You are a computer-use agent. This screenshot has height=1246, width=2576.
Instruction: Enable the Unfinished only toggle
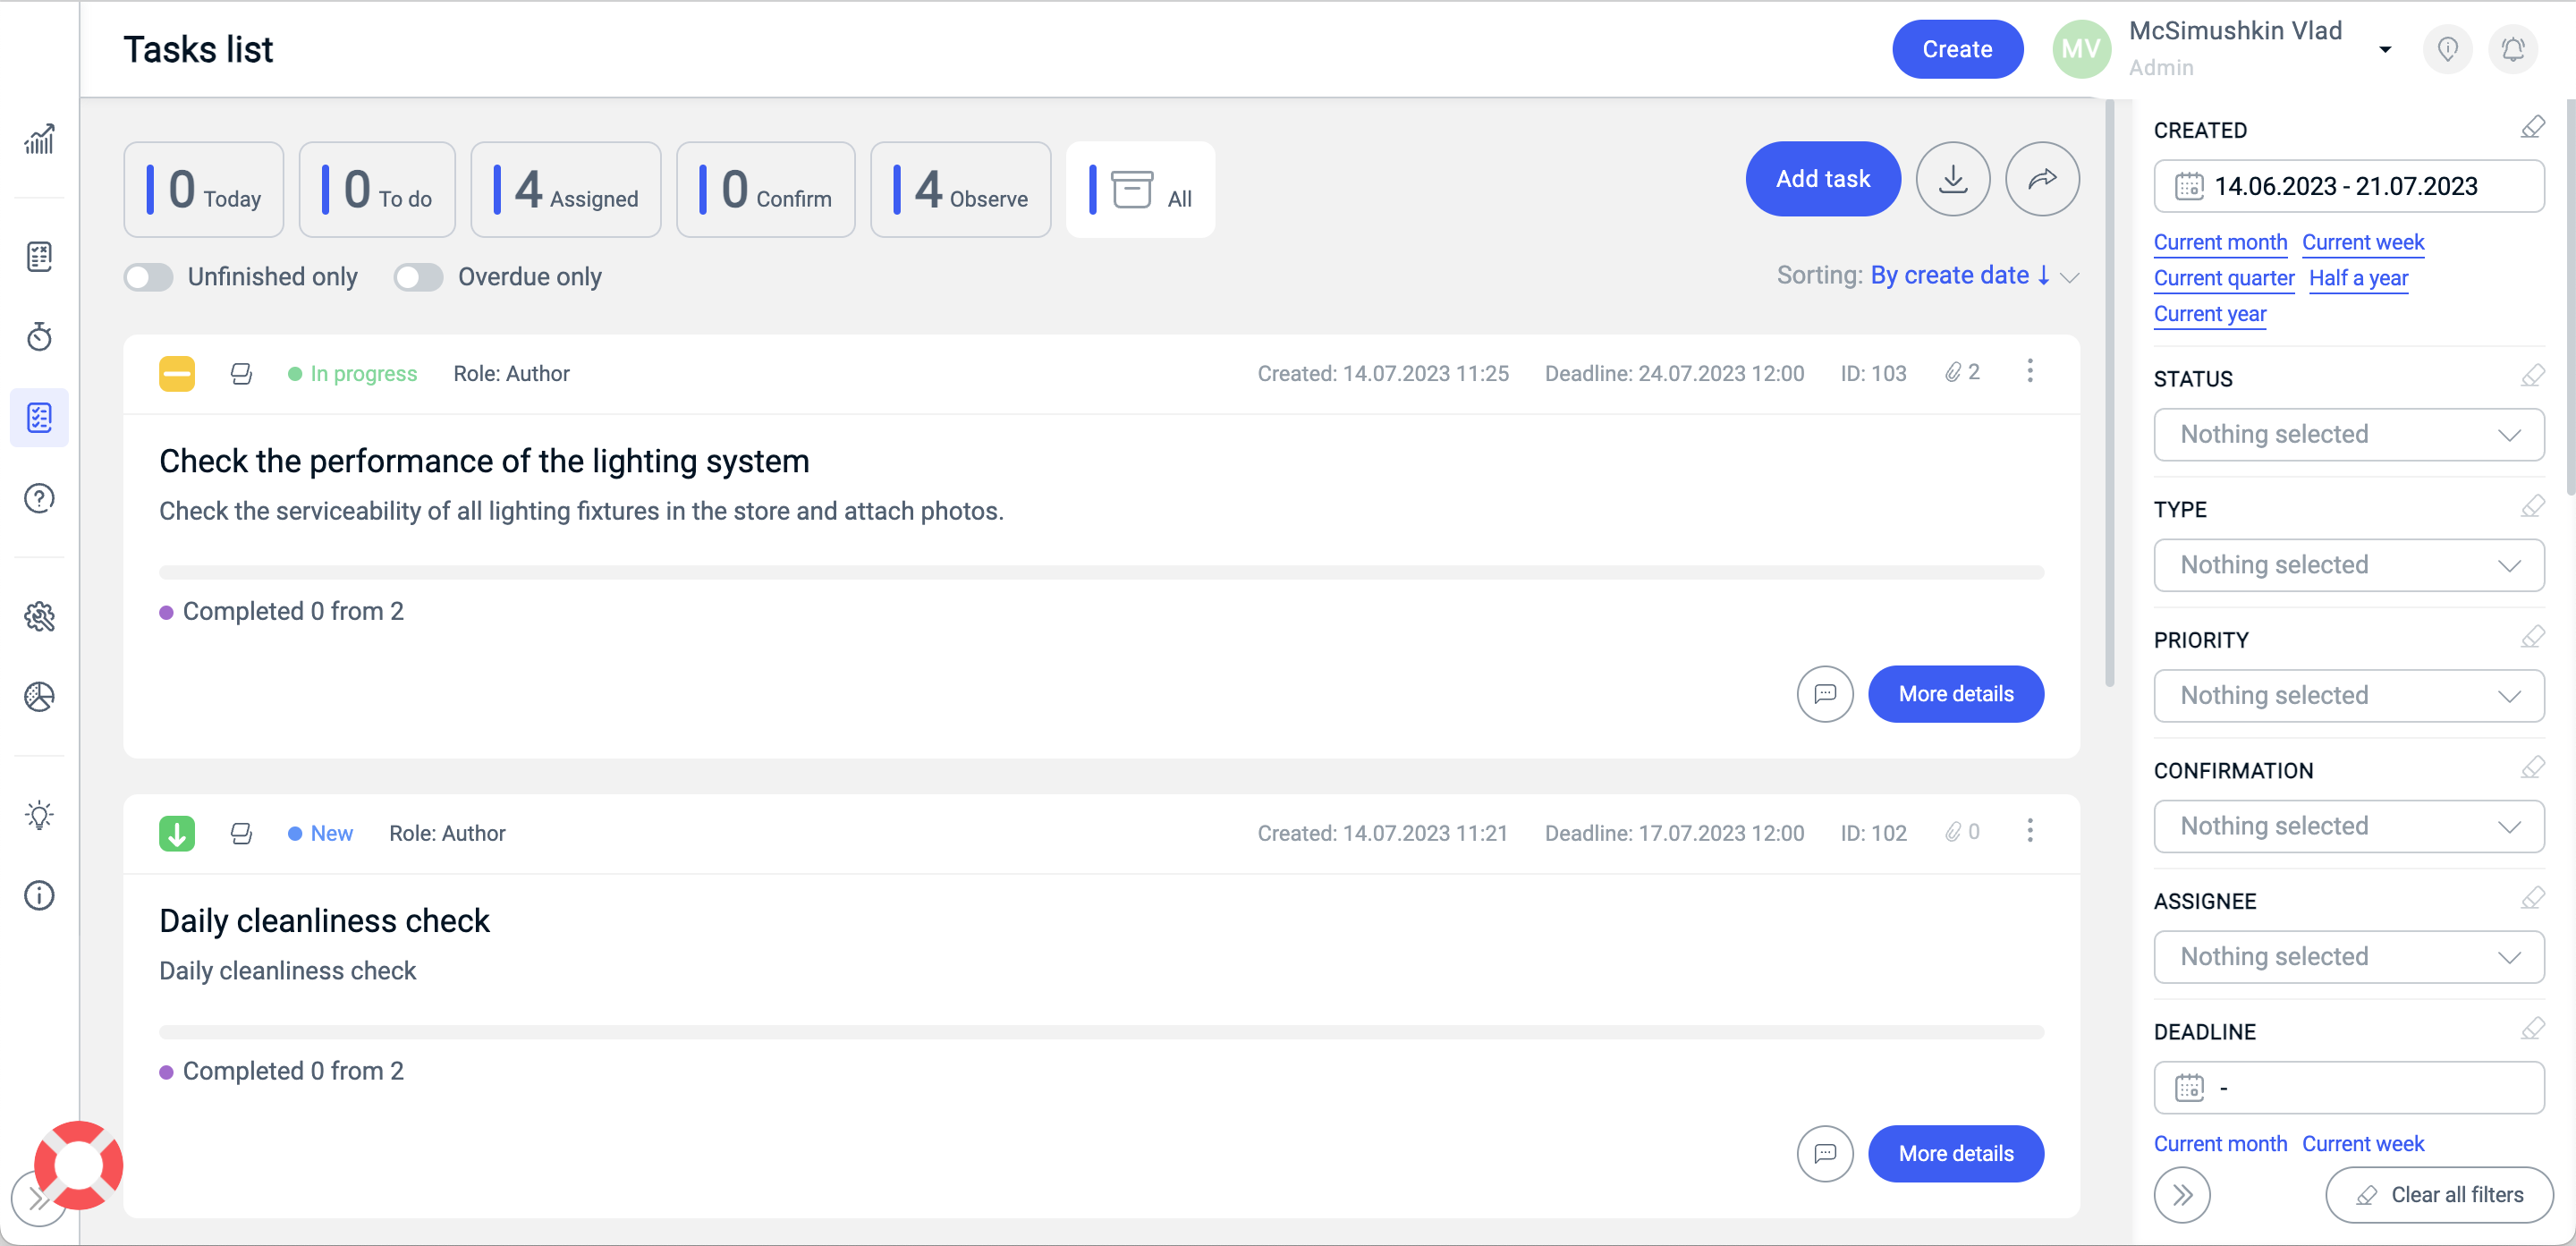click(x=149, y=277)
